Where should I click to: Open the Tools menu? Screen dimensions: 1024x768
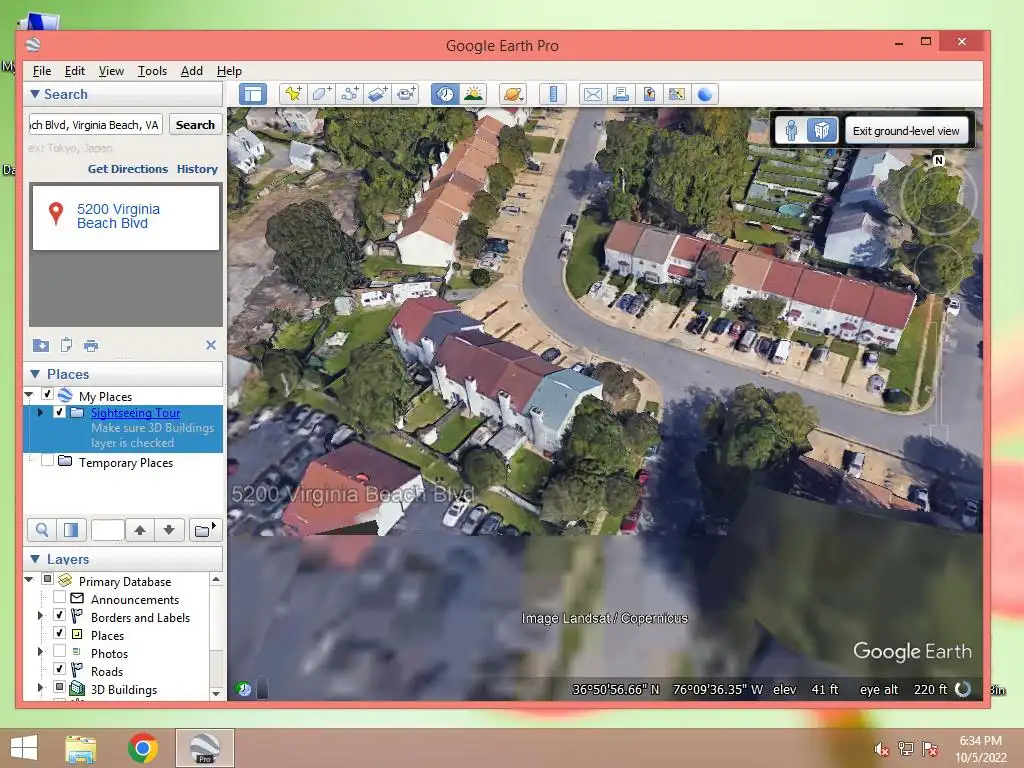point(152,71)
